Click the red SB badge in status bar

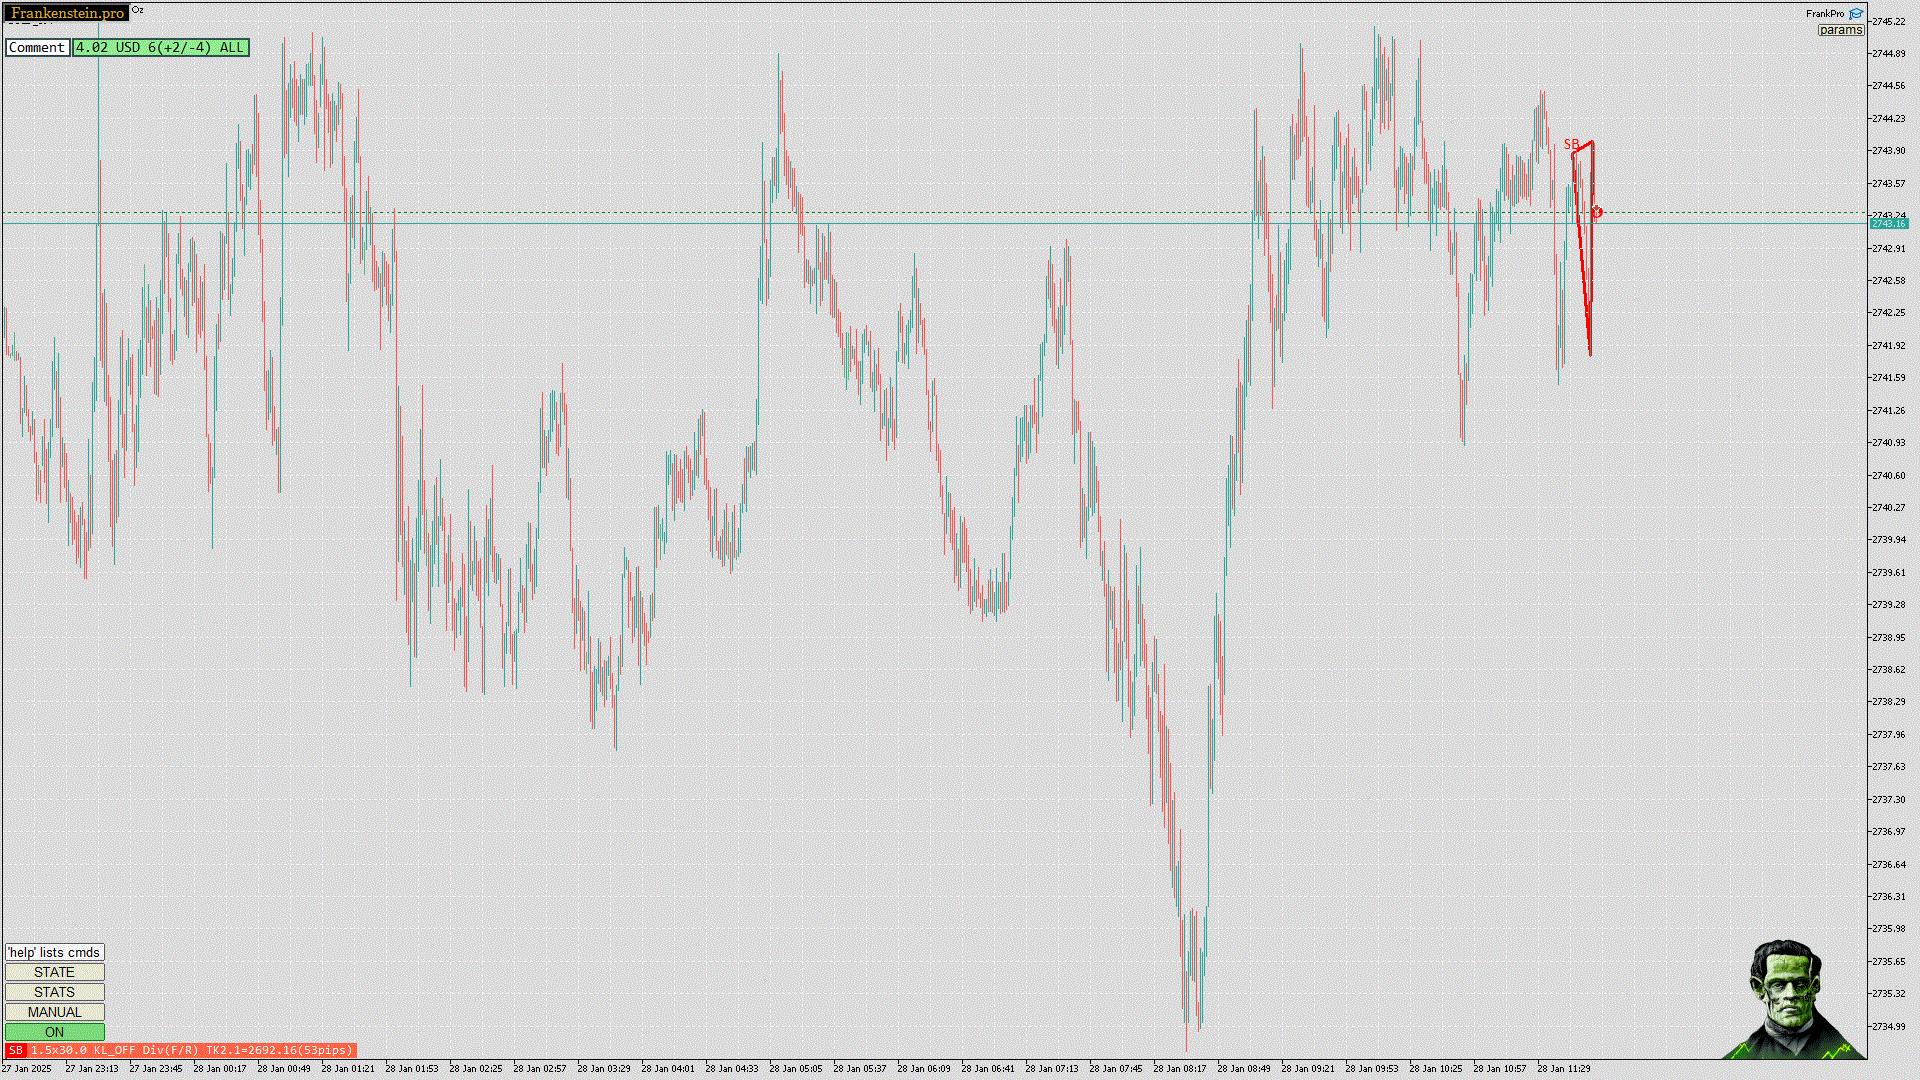(15, 1050)
